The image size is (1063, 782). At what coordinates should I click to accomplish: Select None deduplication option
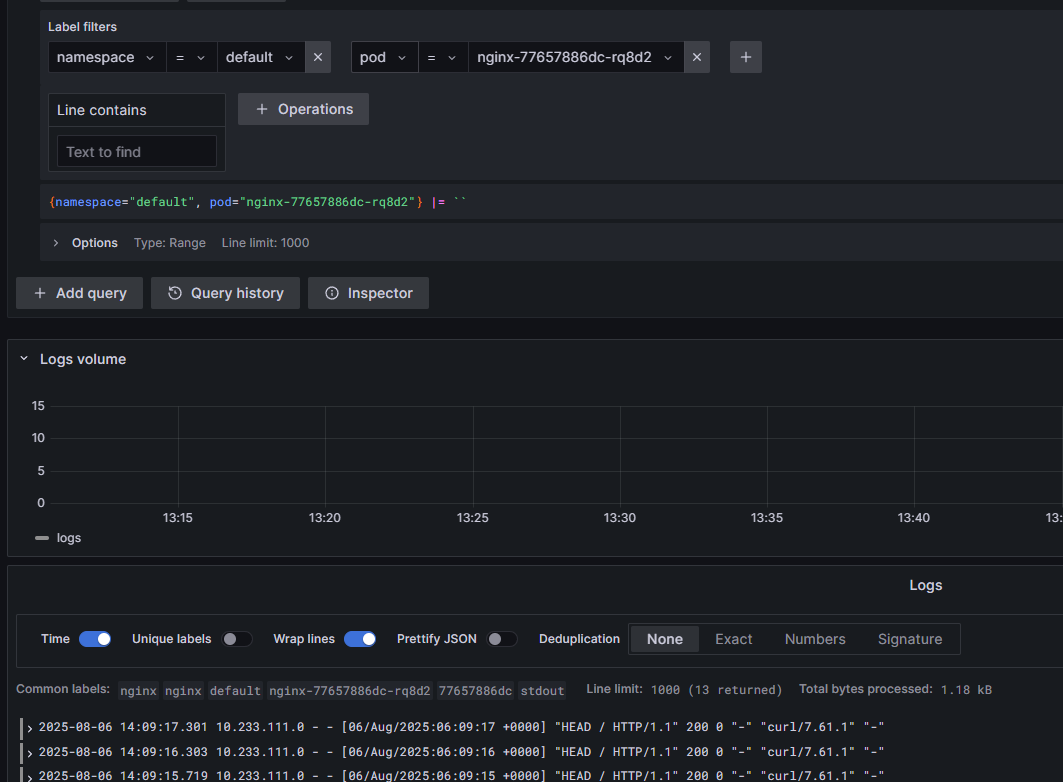click(x=664, y=639)
